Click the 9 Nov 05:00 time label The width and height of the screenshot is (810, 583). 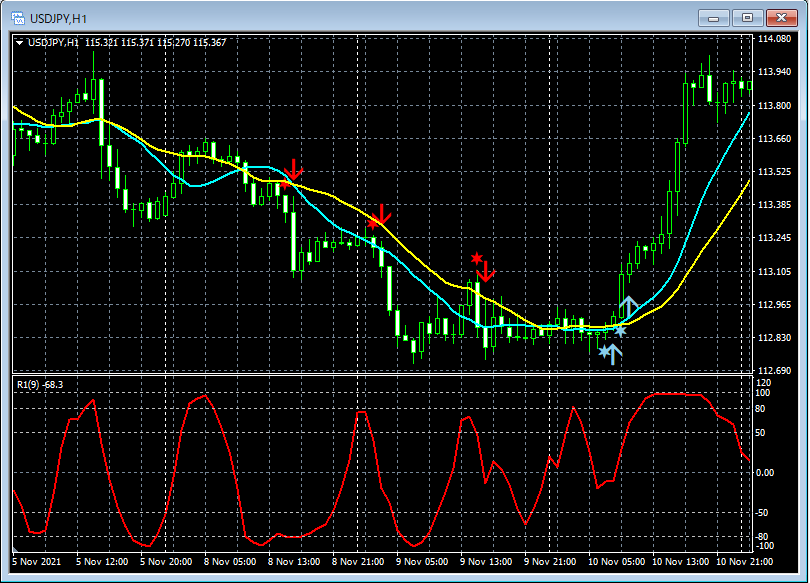coord(422,562)
